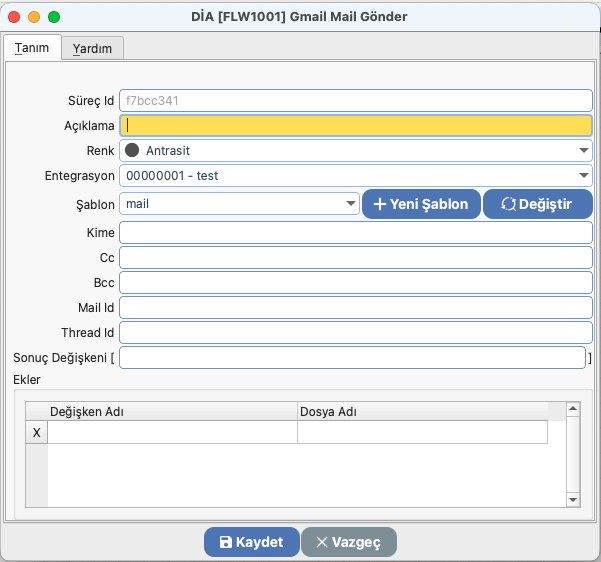
Task: Click the Antrasit color circle
Action: (x=132, y=150)
